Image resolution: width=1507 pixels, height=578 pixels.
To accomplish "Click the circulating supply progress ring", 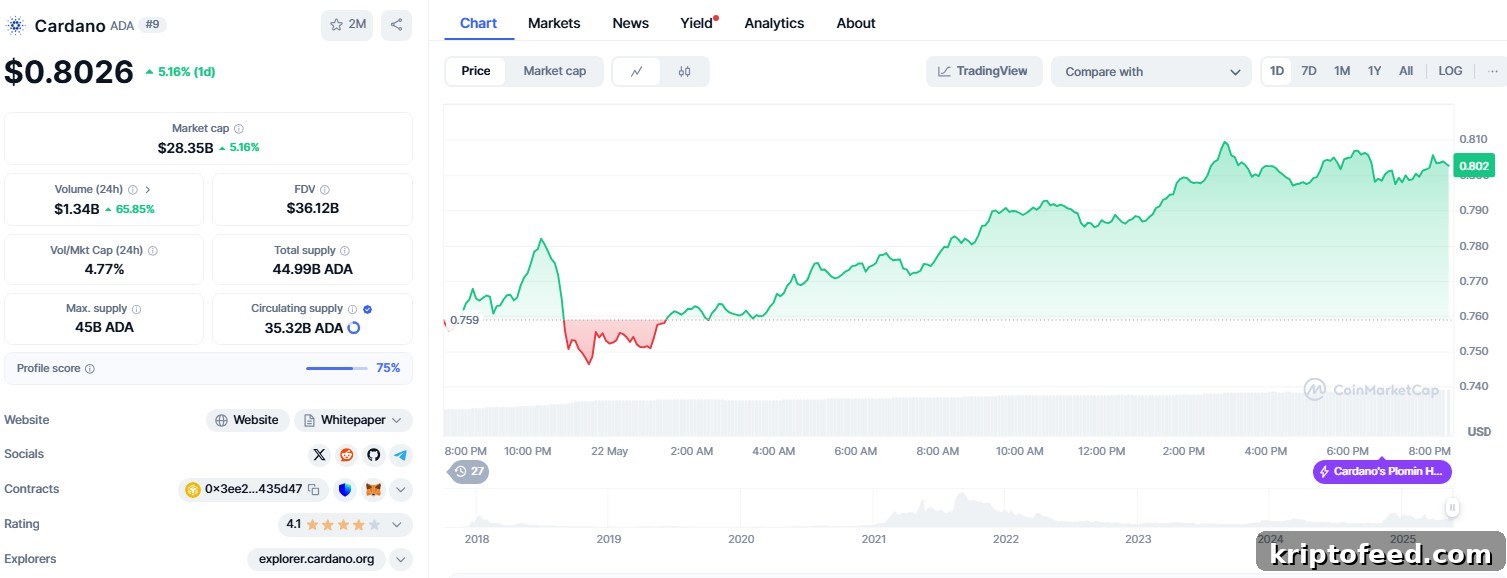I will click(353, 328).
